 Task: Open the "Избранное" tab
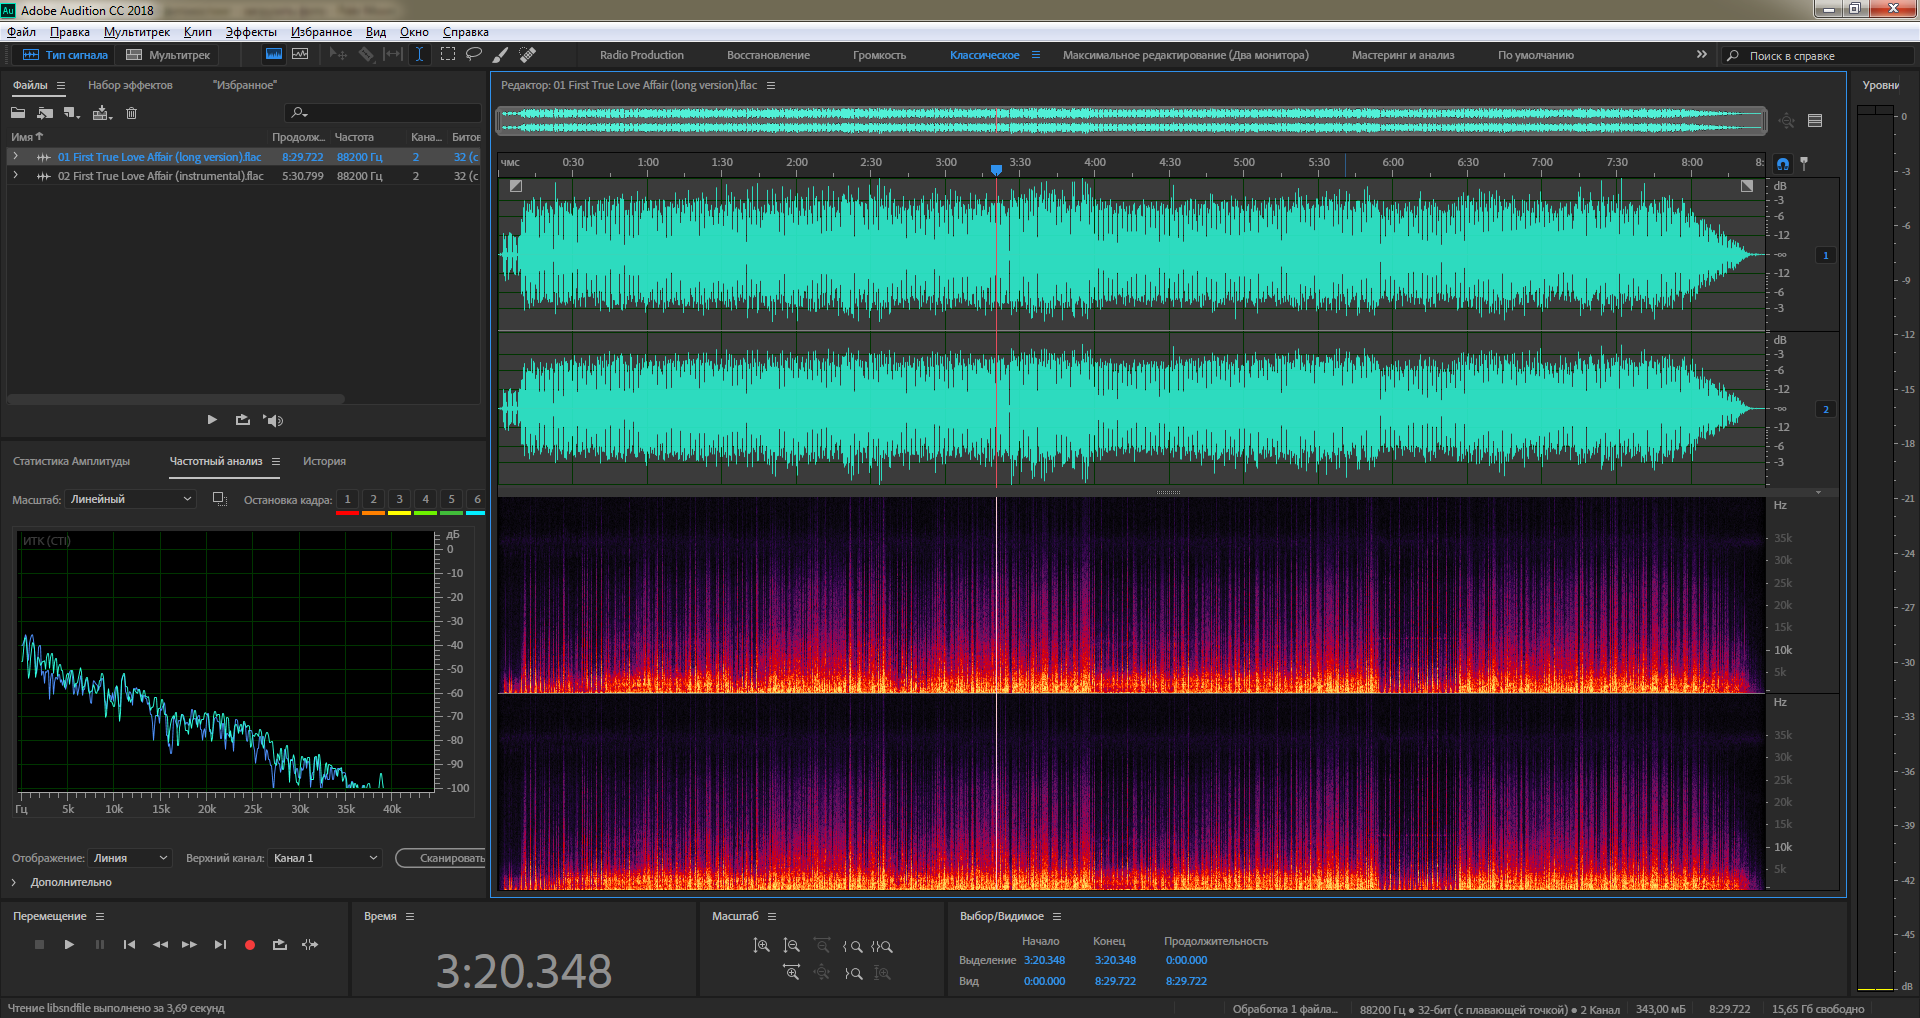(244, 85)
